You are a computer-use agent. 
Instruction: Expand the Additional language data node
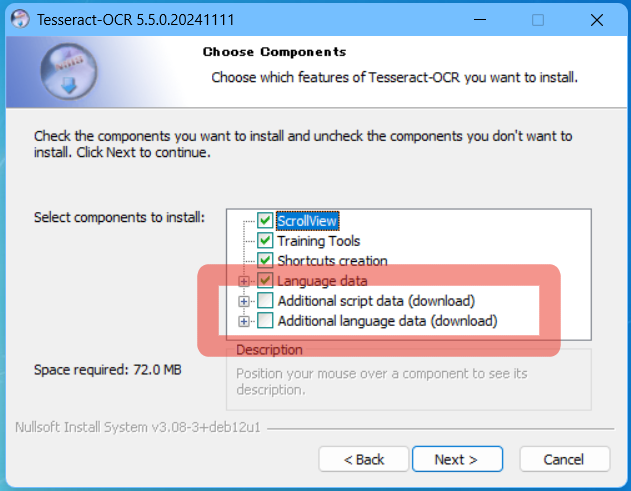[244, 321]
